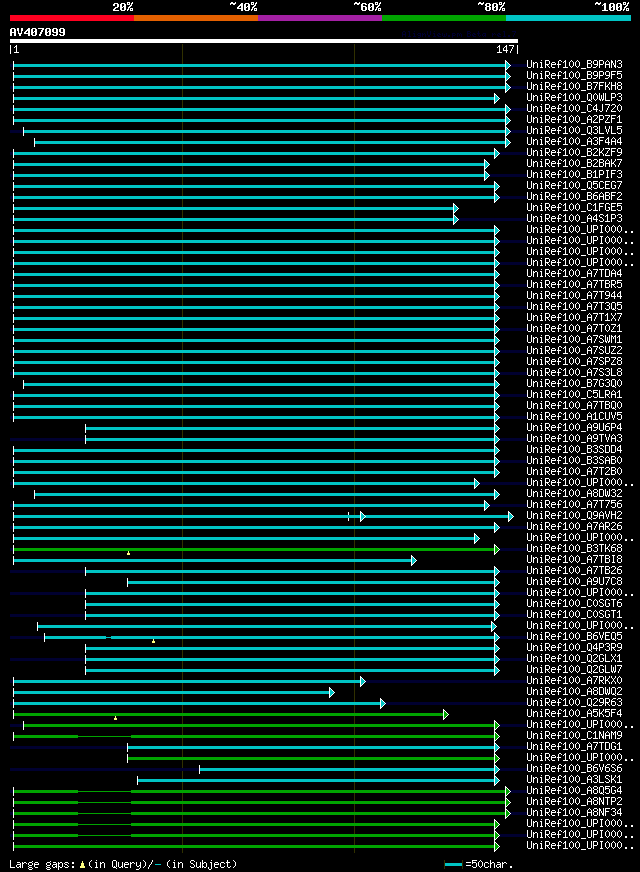Click the UniRef100_A4S1P3 entry
The width and height of the screenshot is (640, 872).
coord(574,219)
